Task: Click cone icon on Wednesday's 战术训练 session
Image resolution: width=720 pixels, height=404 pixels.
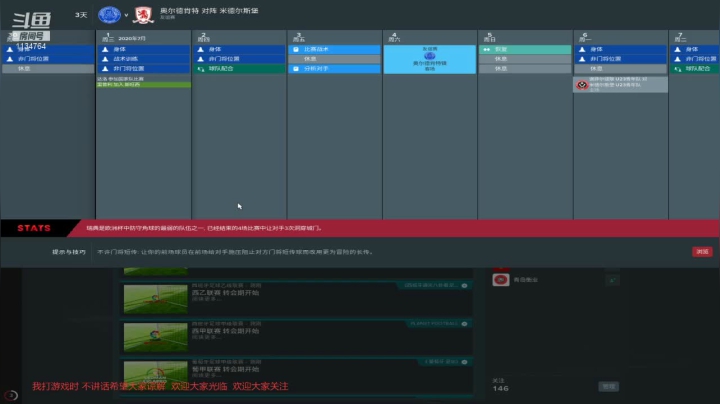Action: [x=105, y=59]
